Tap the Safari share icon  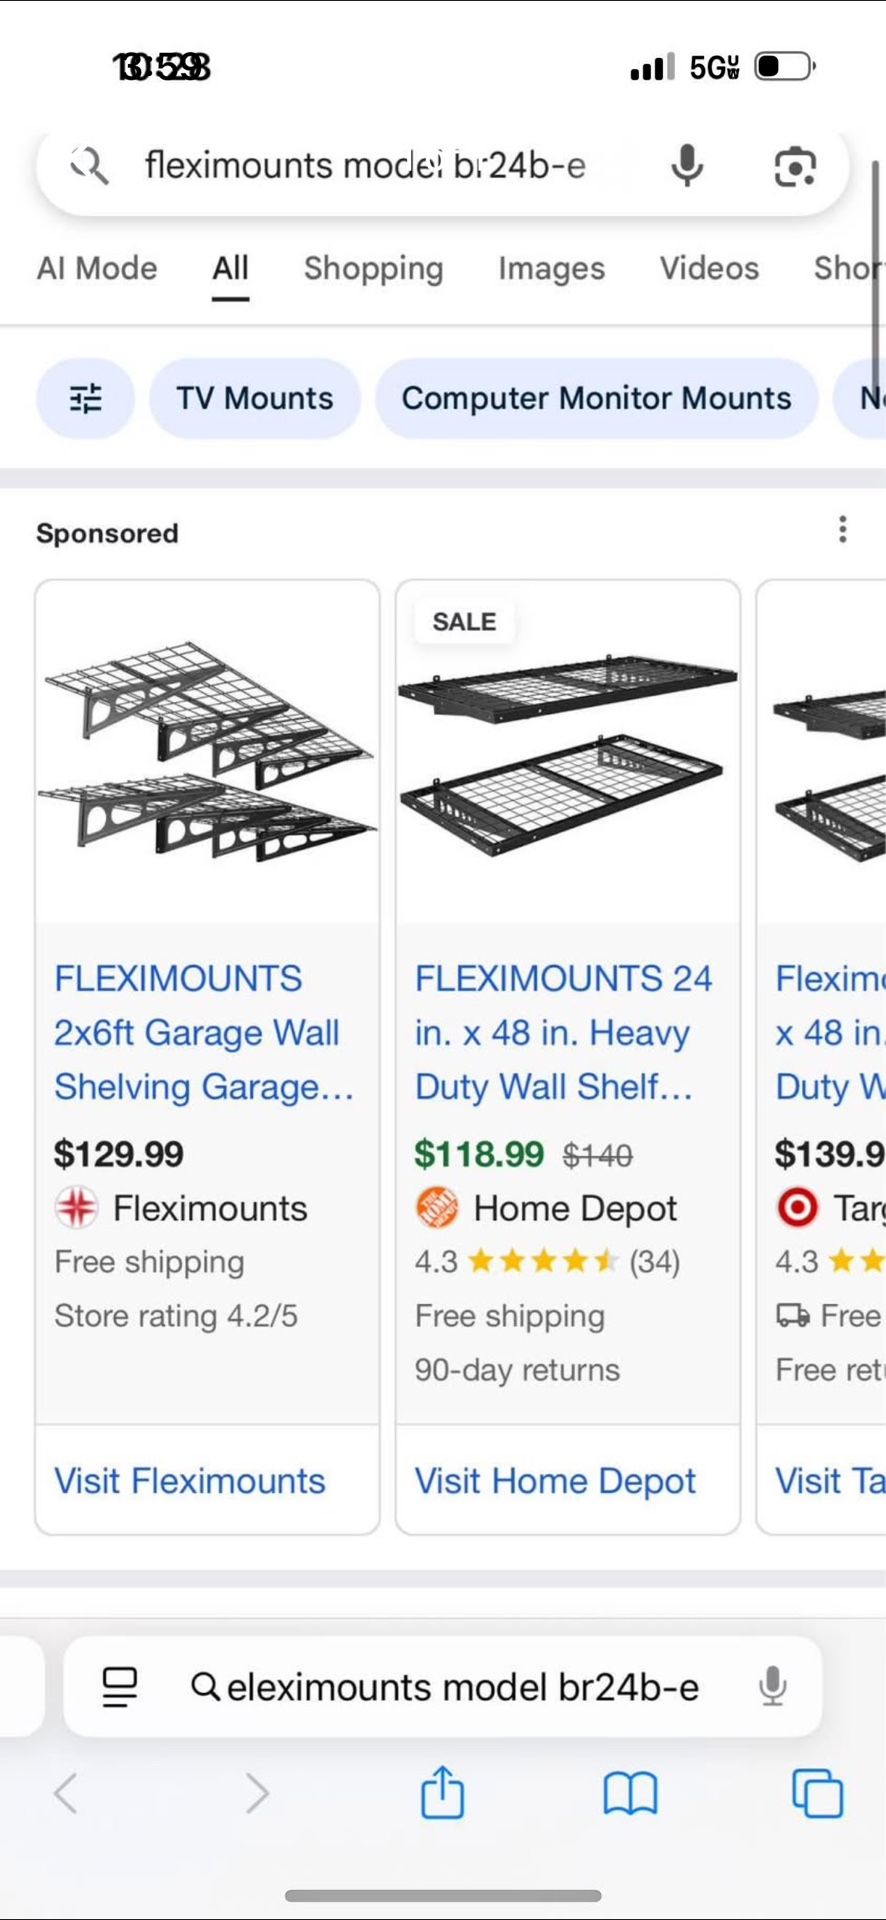tap(442, 1793)
